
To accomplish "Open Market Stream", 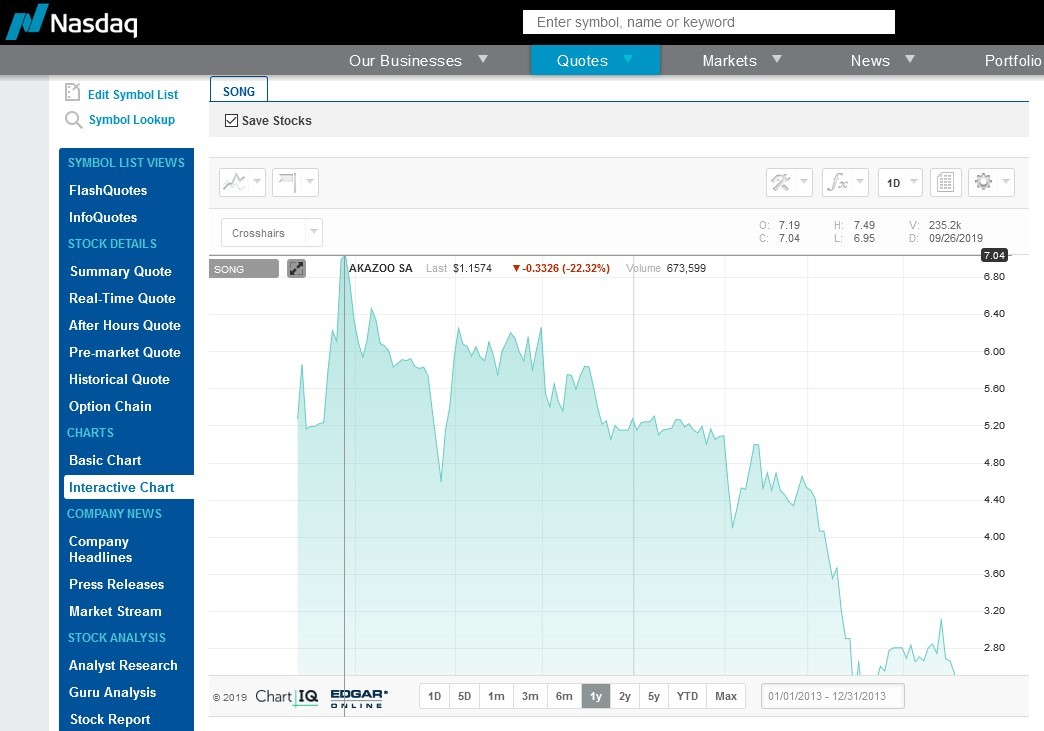I will coord(115,611).
